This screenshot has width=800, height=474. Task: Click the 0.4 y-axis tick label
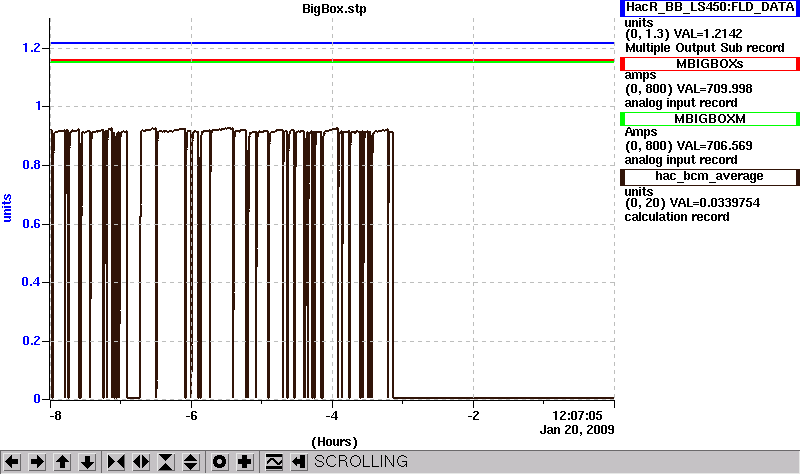click(x=31, y=282)
